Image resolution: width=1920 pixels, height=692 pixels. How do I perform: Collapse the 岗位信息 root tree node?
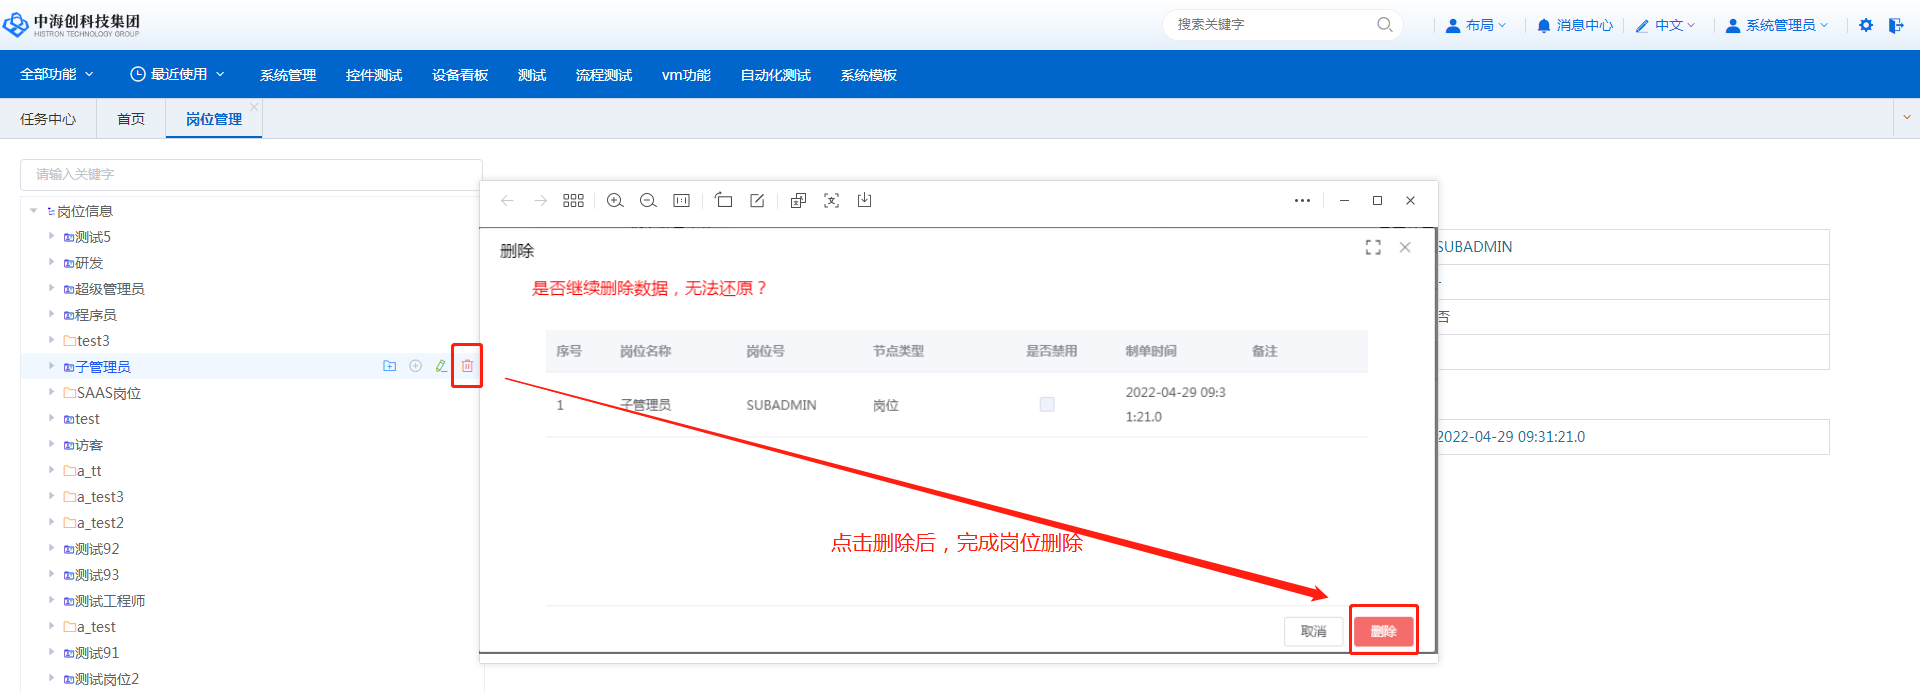coord(34,211)
